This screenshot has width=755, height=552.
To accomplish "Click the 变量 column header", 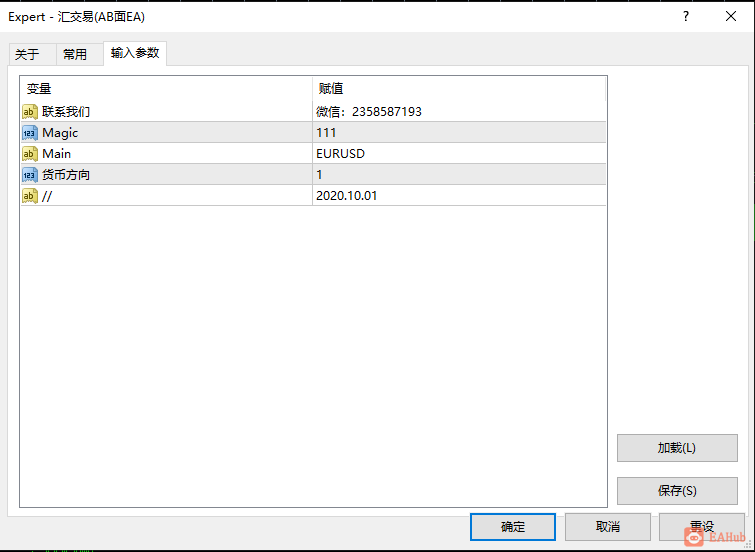I will [x=166, y=89].
